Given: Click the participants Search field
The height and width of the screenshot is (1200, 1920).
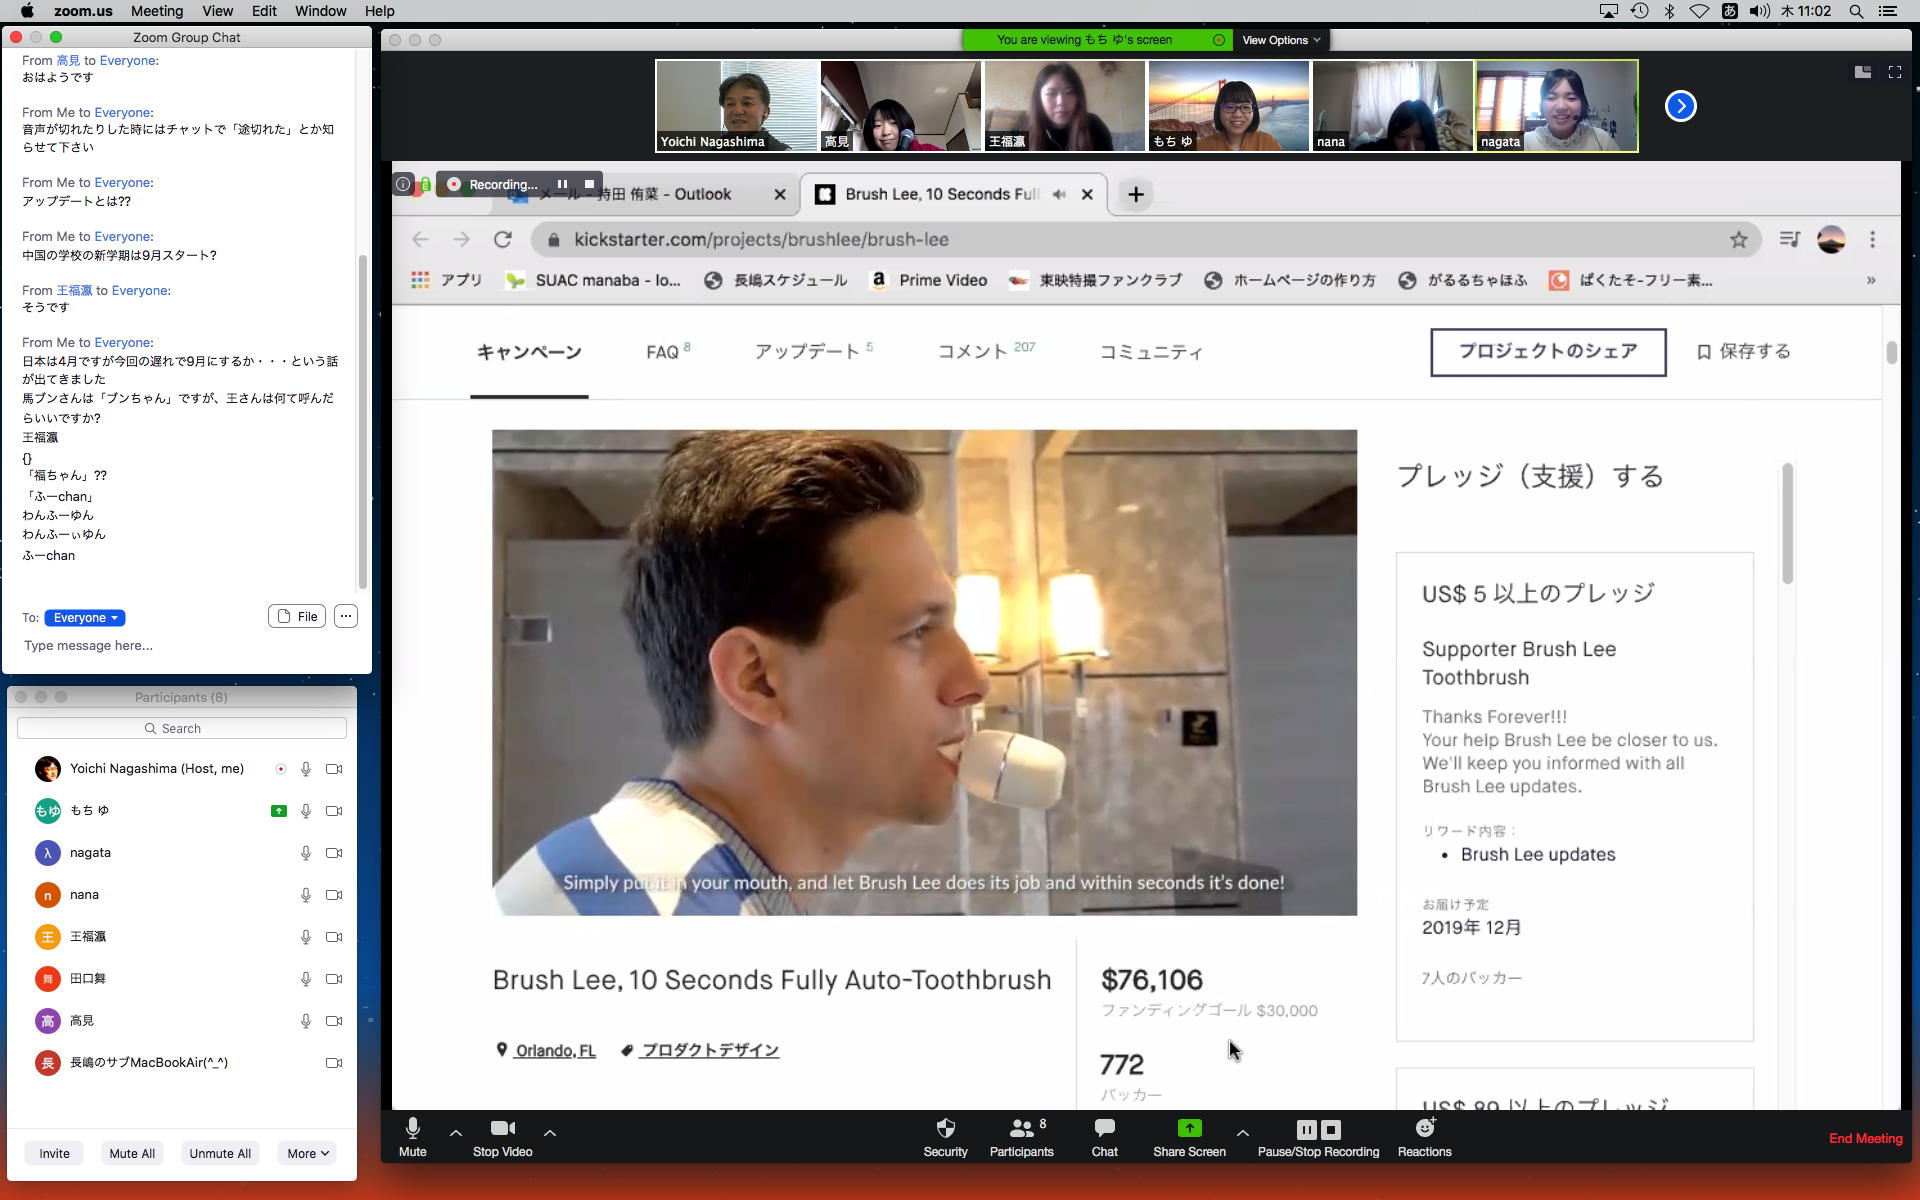Looking at the screenshot, I should 182,728.
